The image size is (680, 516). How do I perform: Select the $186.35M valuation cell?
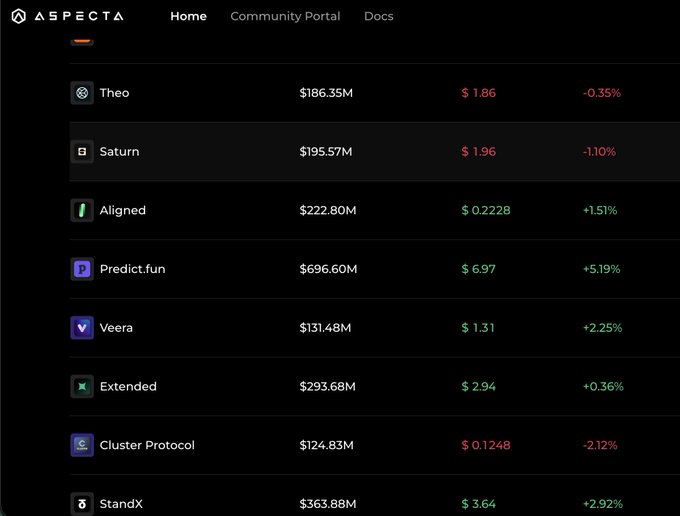click(x=326, y=93)
